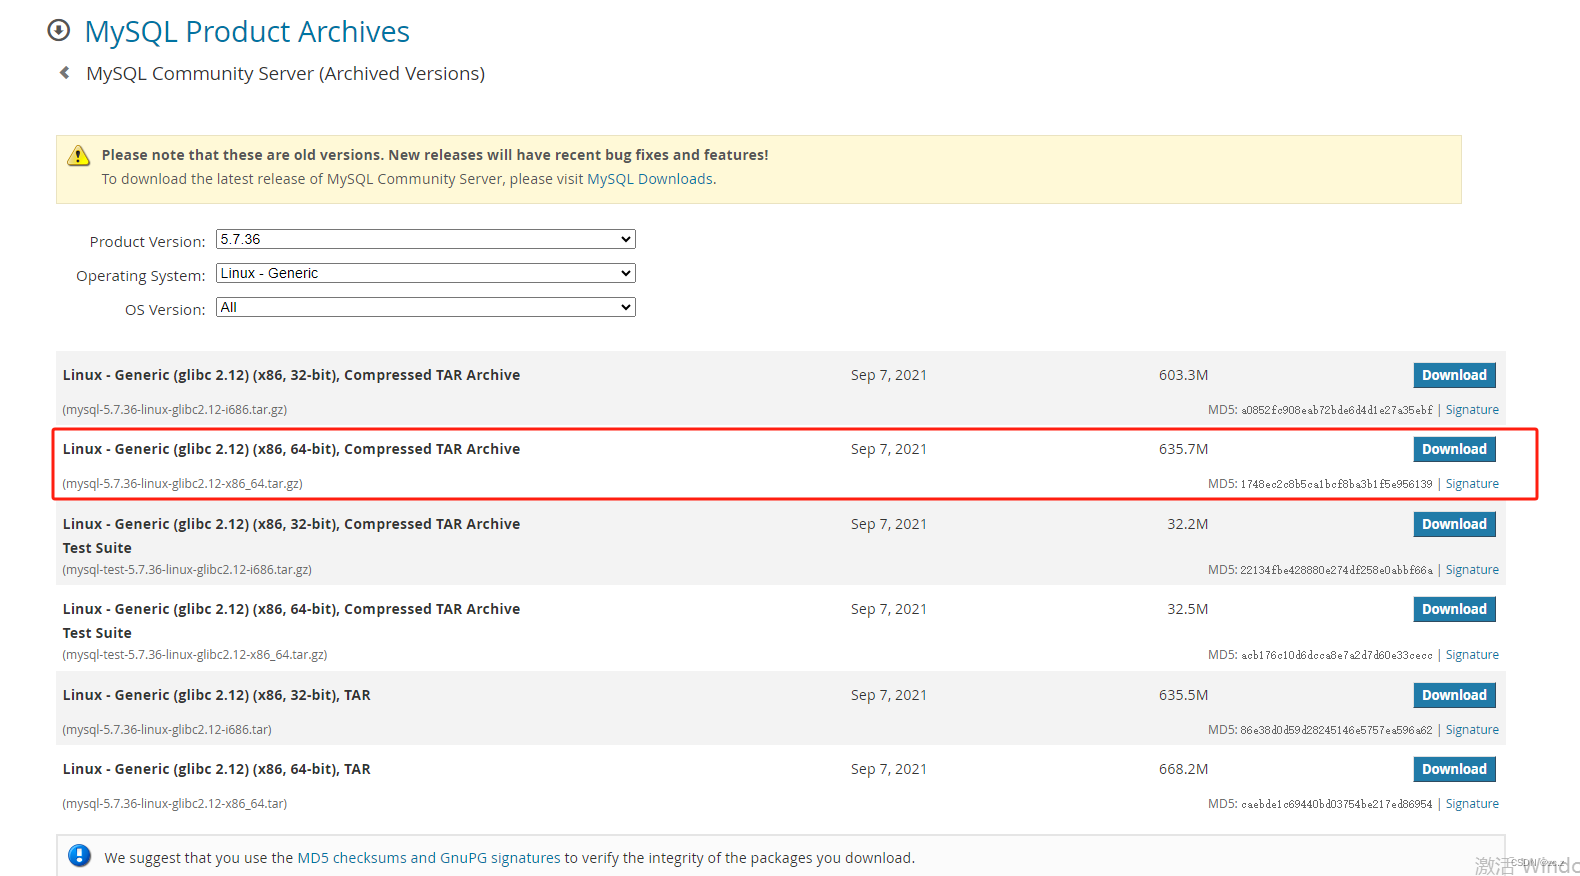Select filename (mysql-5.7.36-linux-glibc2.12-i686.tar)
The height and width of the screenshot is (876, 1580).
167,730
